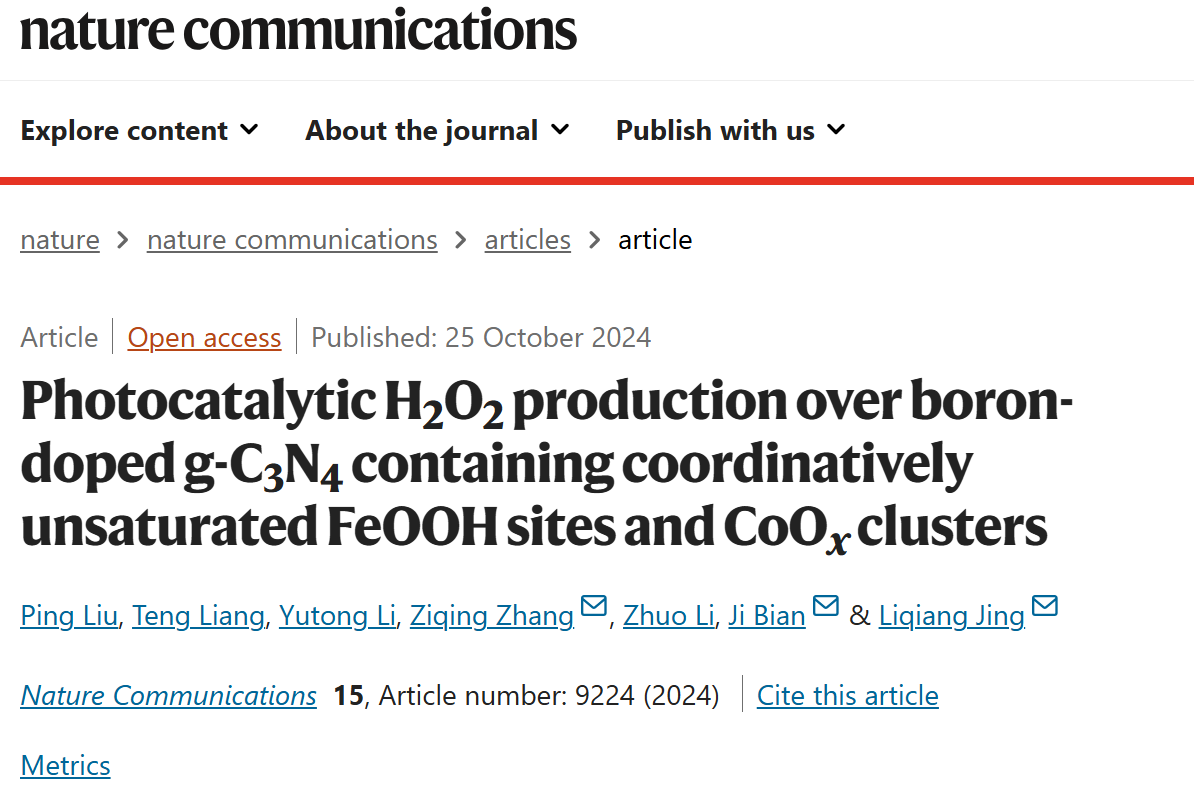Open Yutong Li author link
The image size is (1194, 795).
(337, 615)
